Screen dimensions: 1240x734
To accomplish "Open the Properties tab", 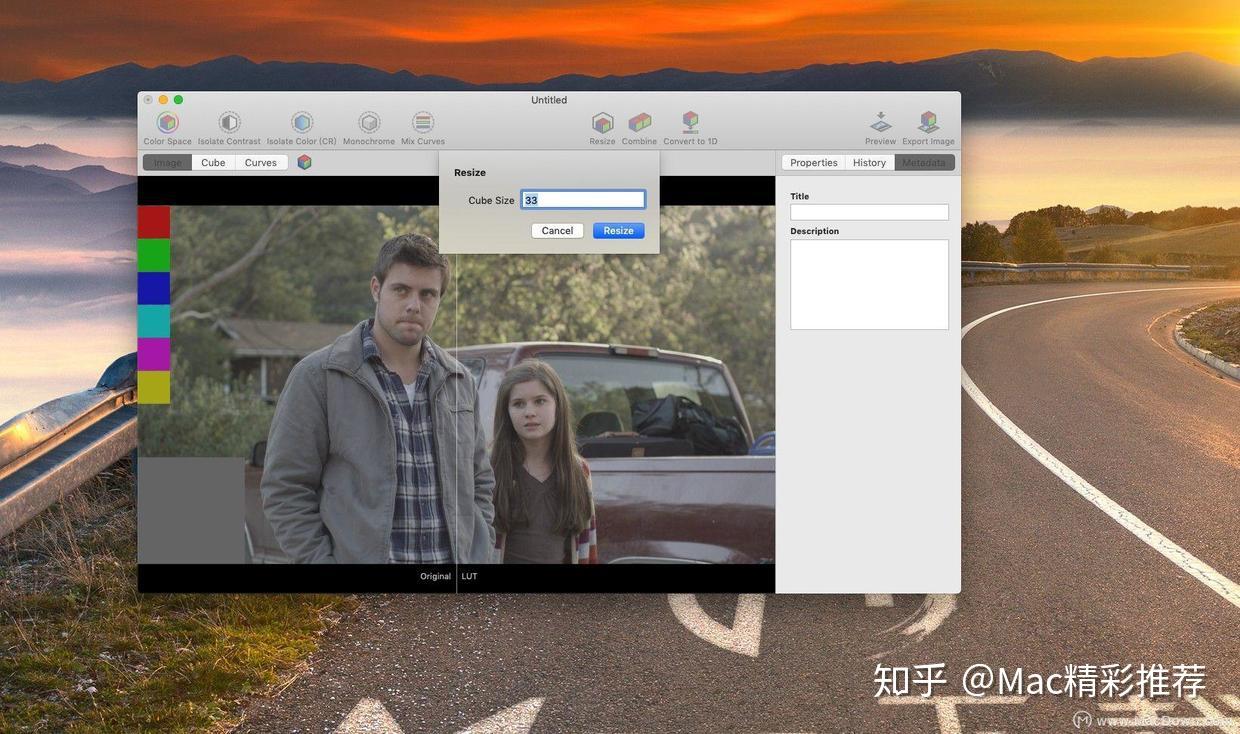I will 813,162.
